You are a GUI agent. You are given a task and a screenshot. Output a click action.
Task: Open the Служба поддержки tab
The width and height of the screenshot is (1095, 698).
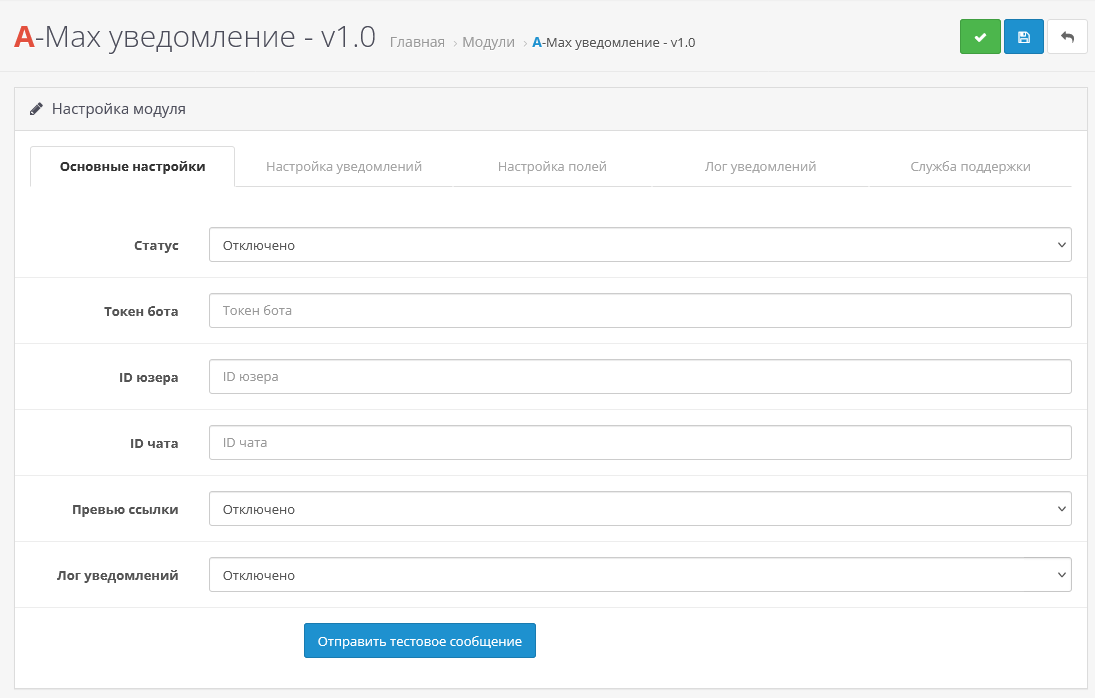pyautogui.click(x=970, y=167)
